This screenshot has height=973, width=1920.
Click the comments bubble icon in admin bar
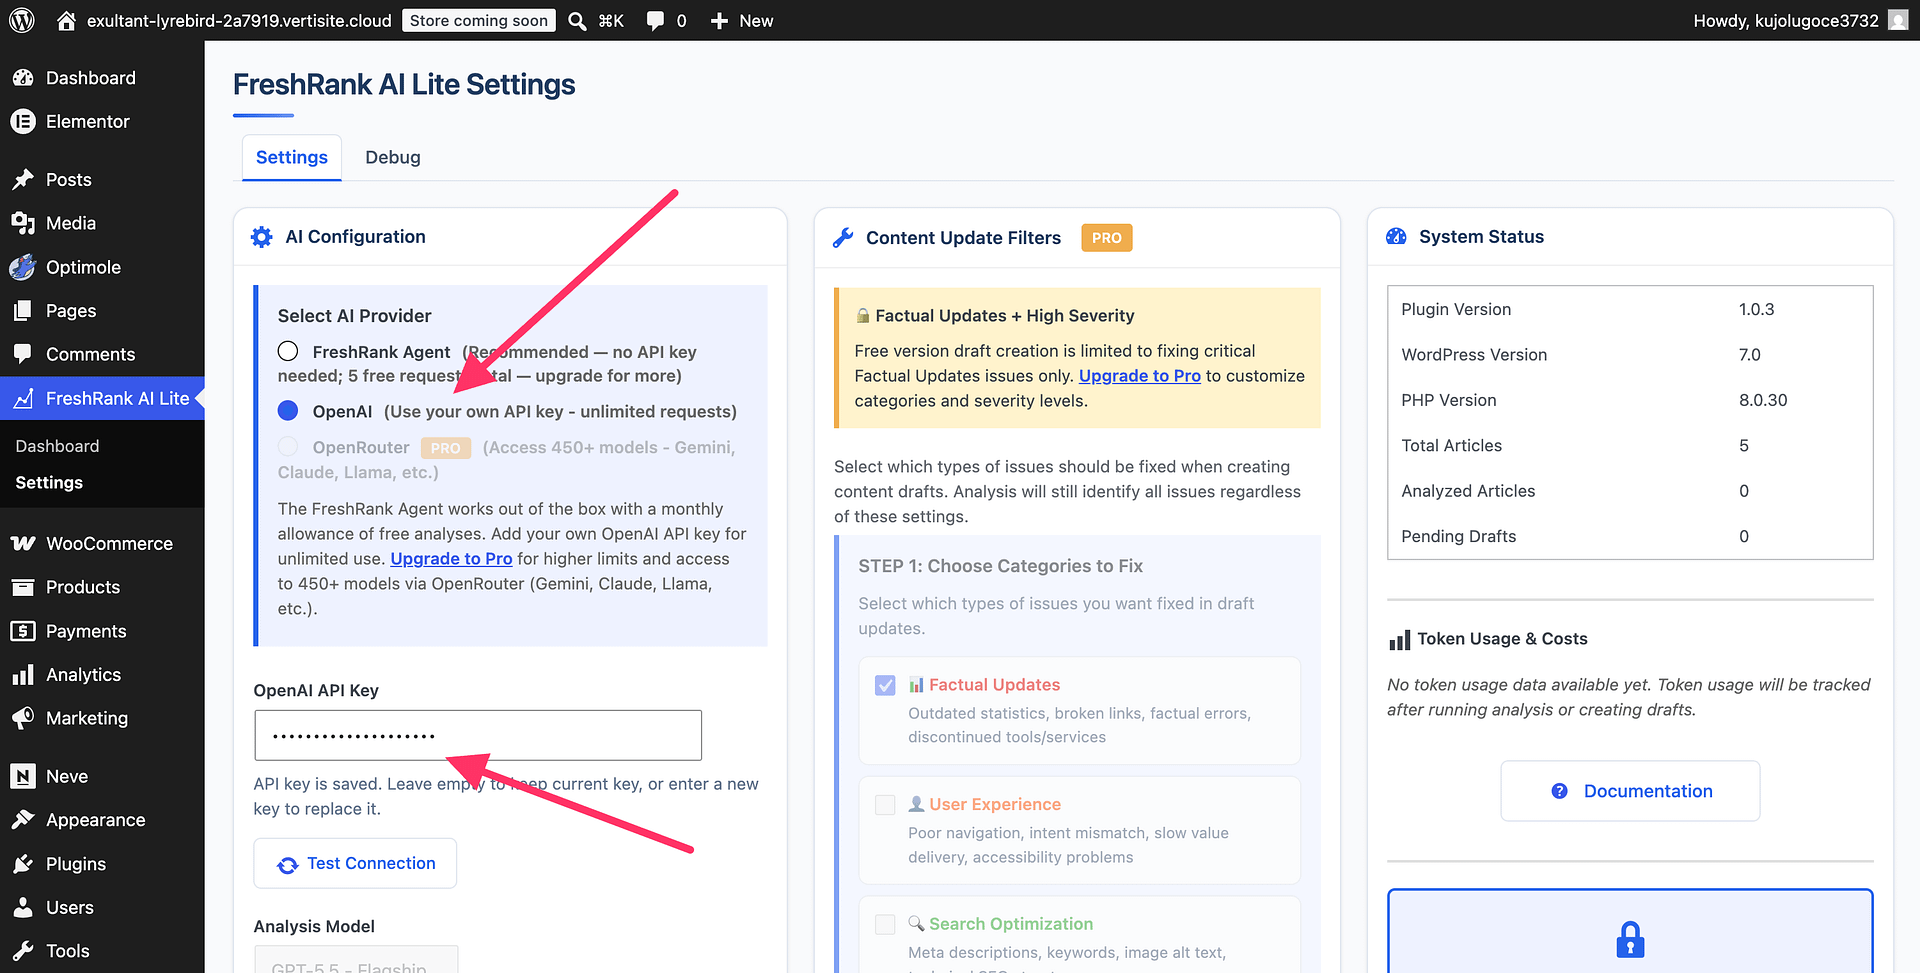pos(655,21)
